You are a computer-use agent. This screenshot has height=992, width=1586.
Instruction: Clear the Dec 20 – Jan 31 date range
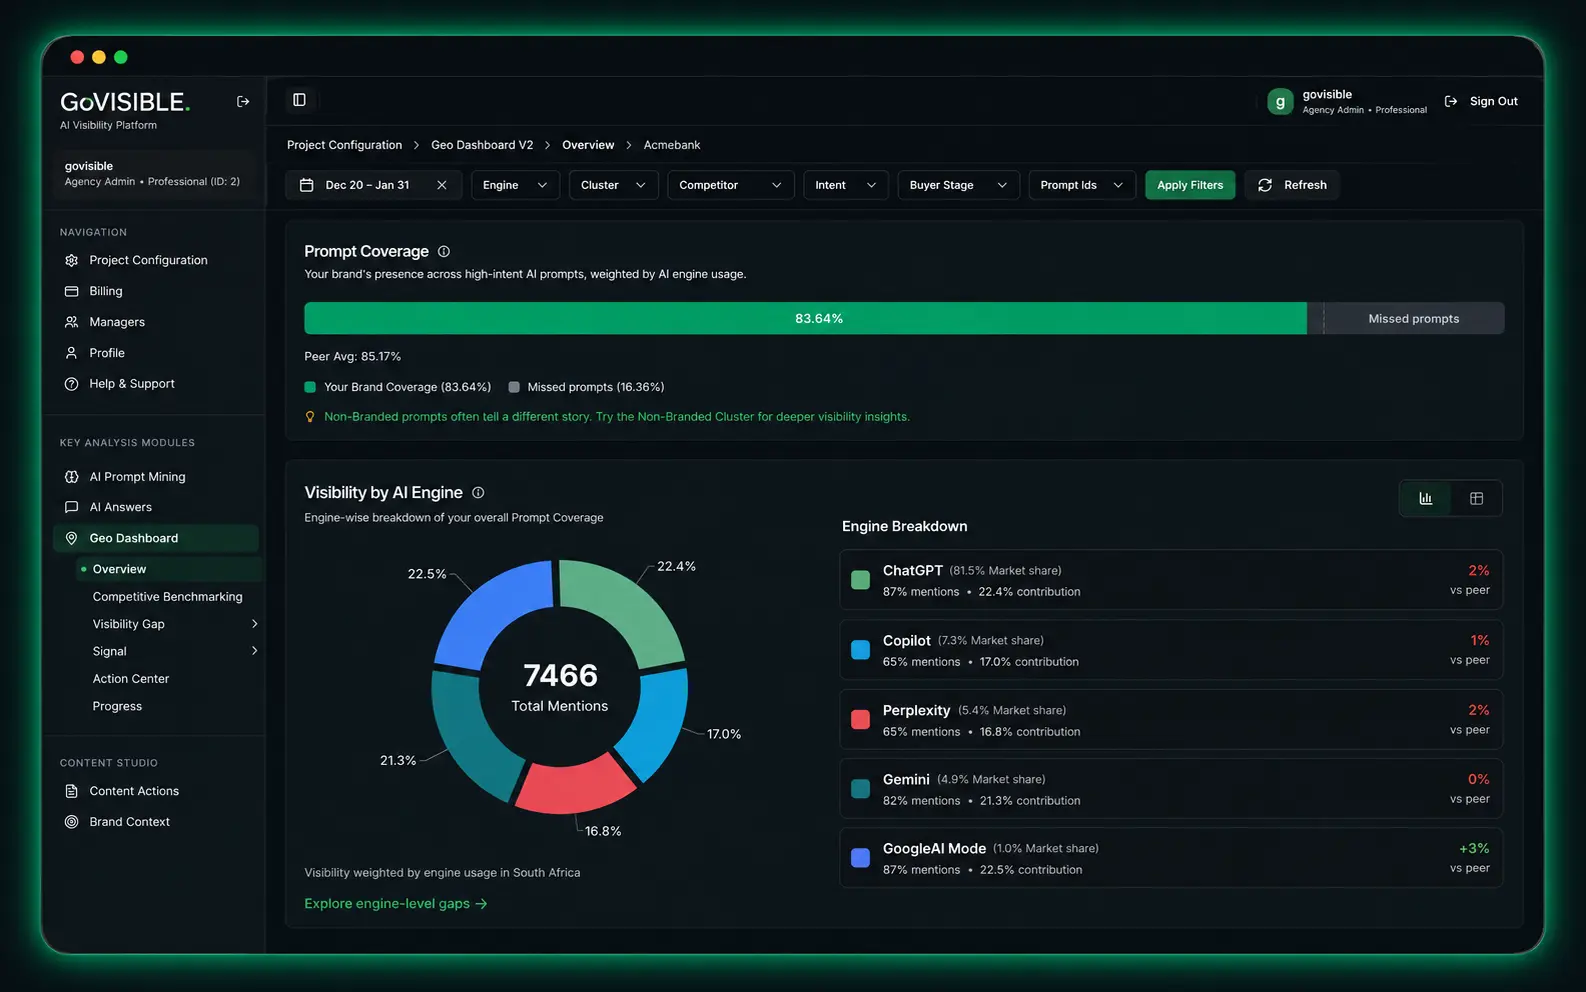[442, 185]
